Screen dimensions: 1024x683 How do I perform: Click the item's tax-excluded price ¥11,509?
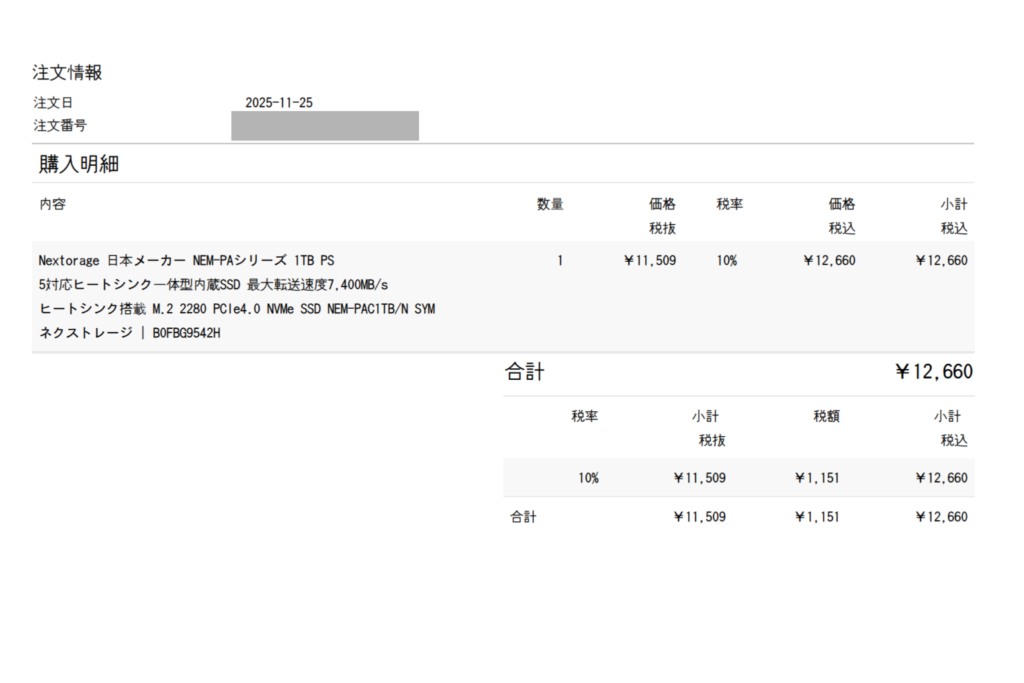click(649, 260)
